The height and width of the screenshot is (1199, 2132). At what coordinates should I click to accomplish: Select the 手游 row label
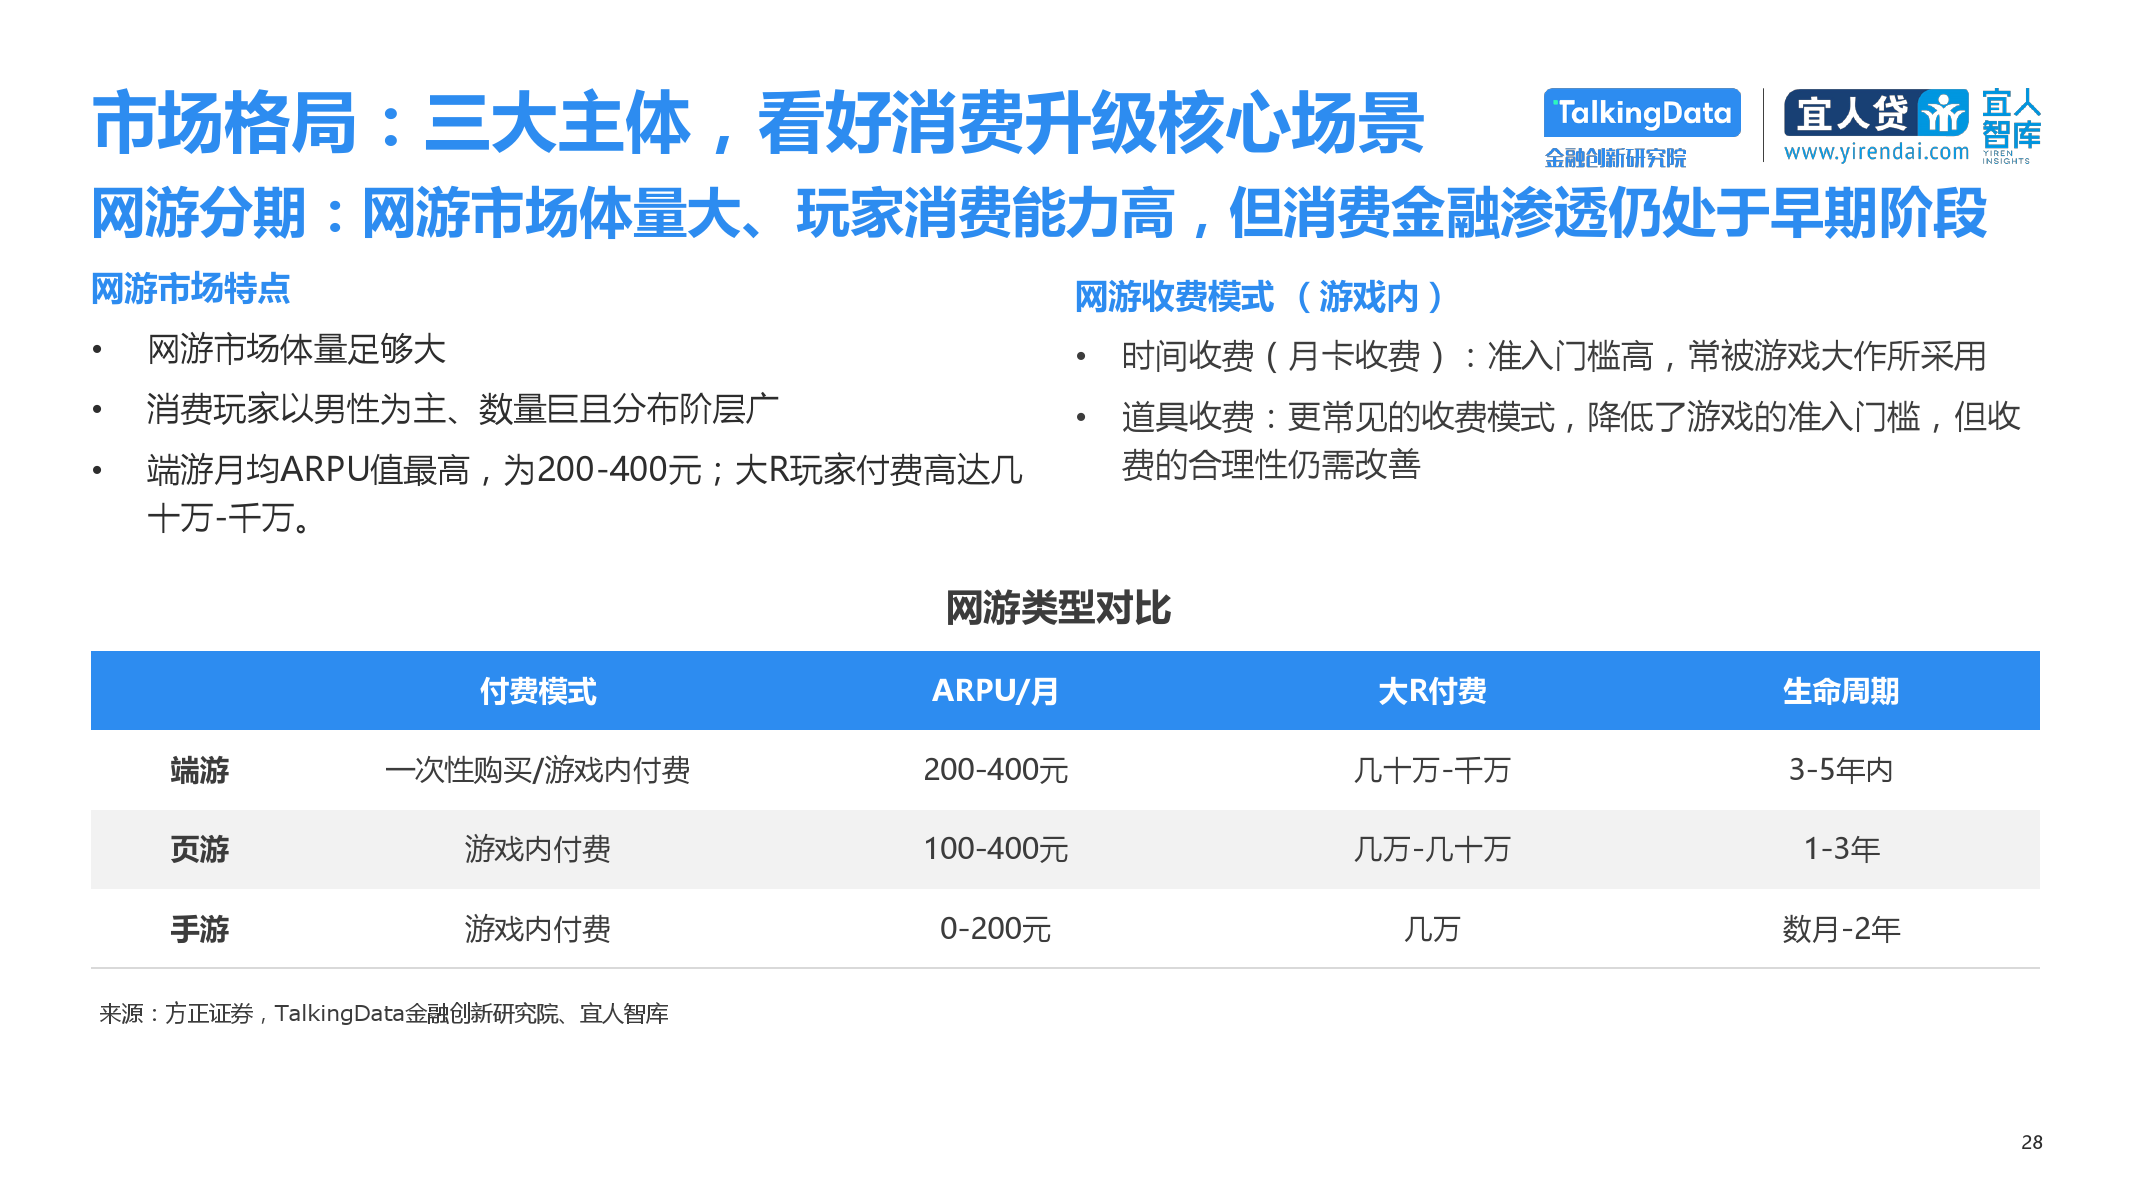click(200, 929)
